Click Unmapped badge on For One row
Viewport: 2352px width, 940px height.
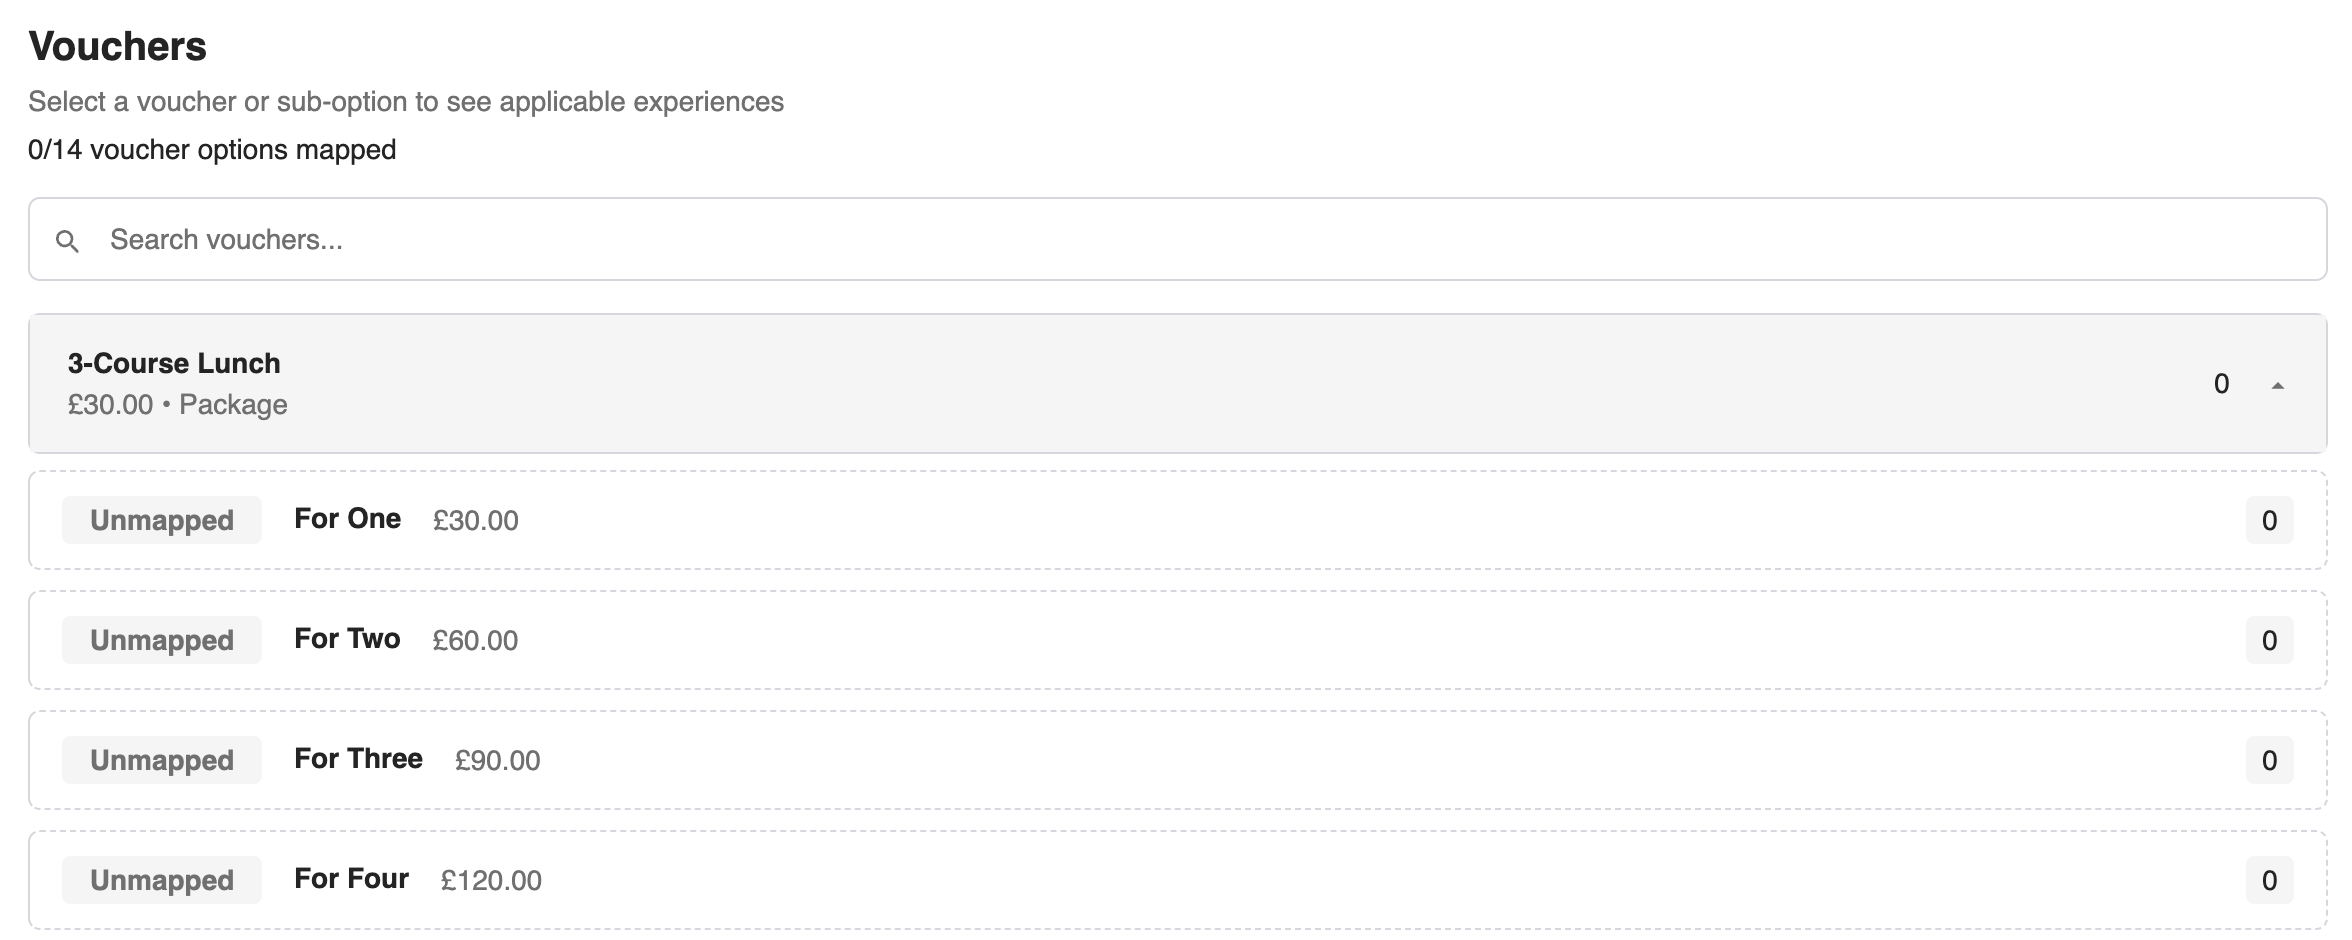click(162, 520)
